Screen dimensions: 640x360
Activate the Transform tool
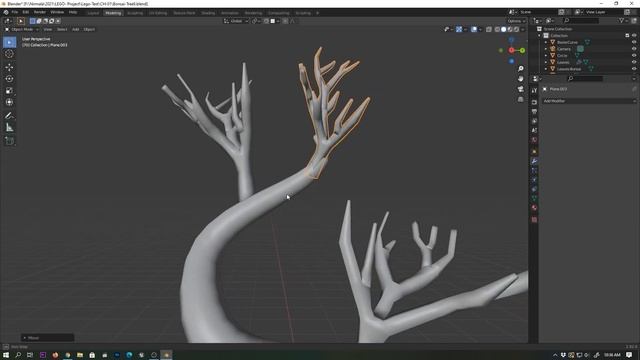[9, 102]
